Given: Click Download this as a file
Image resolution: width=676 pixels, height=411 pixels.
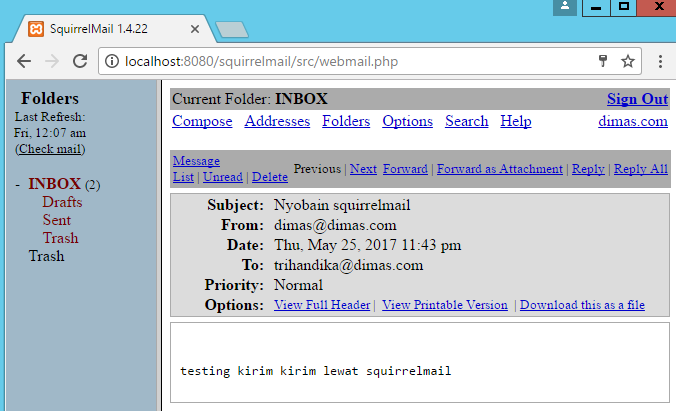Looking at the screenshot, I should pyautogui.click(x=582, y=305).
